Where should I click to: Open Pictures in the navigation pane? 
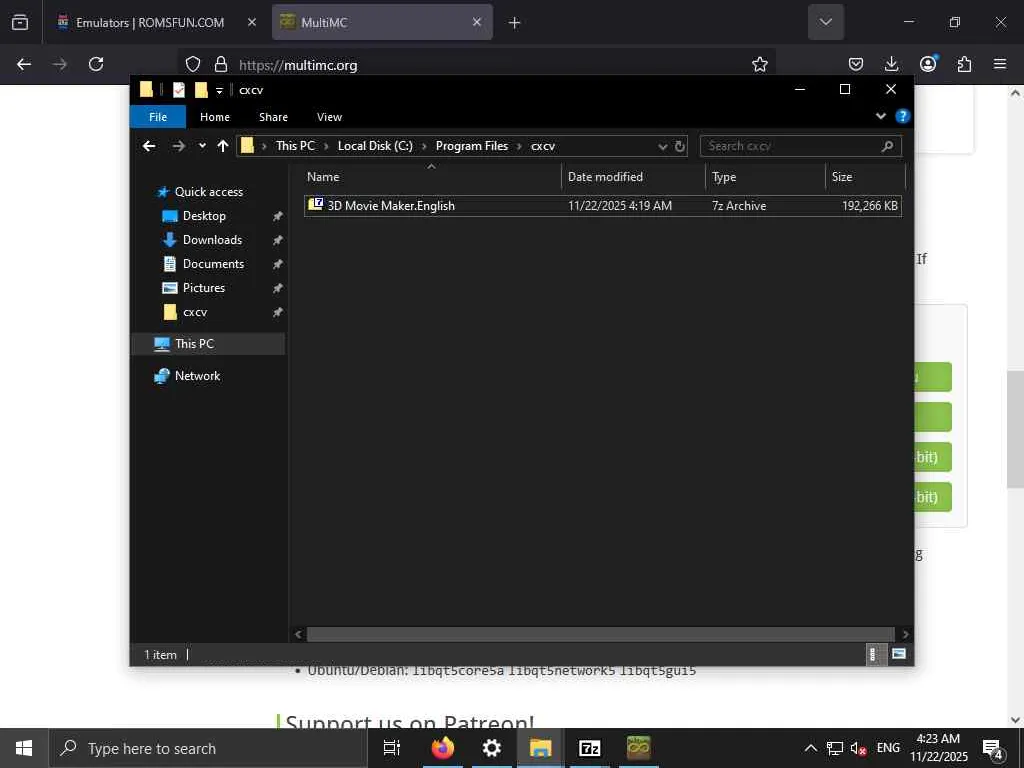[x=204, y=288]
